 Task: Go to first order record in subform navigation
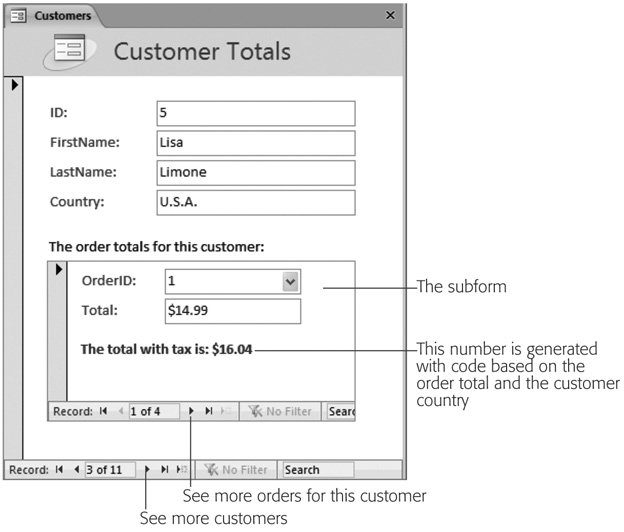pos(103,411)
